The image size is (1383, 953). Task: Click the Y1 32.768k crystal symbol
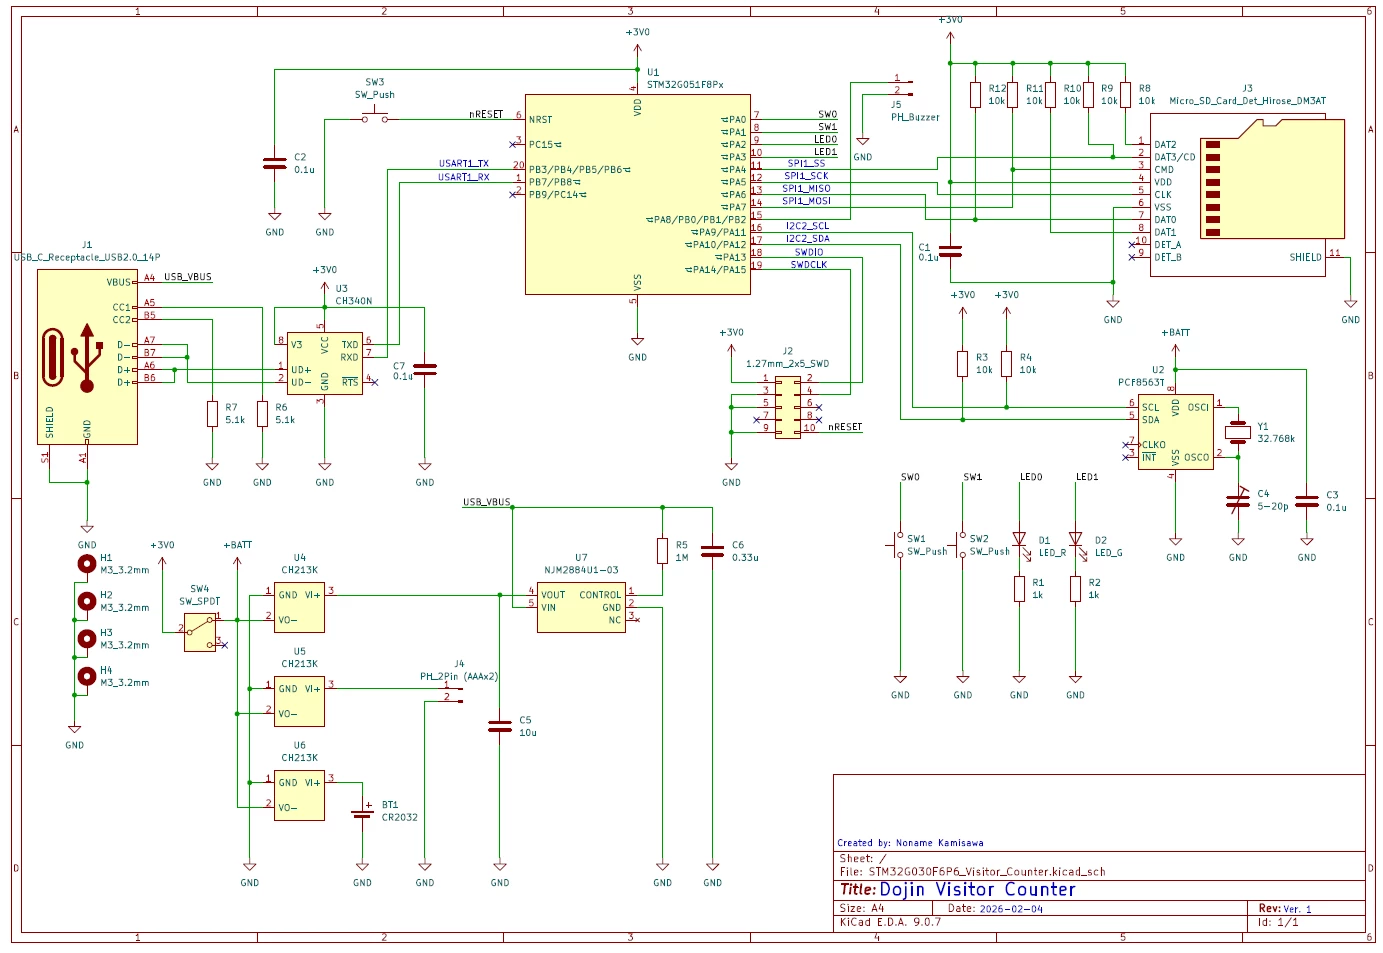(1238, 432)
